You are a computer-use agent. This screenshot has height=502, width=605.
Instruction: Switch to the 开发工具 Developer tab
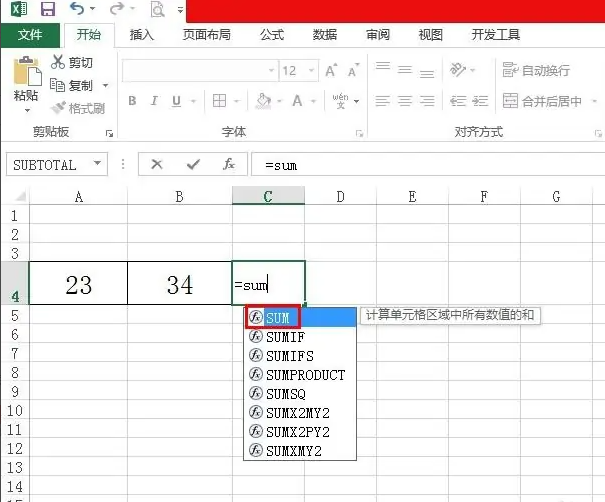(x=496, y=35)
